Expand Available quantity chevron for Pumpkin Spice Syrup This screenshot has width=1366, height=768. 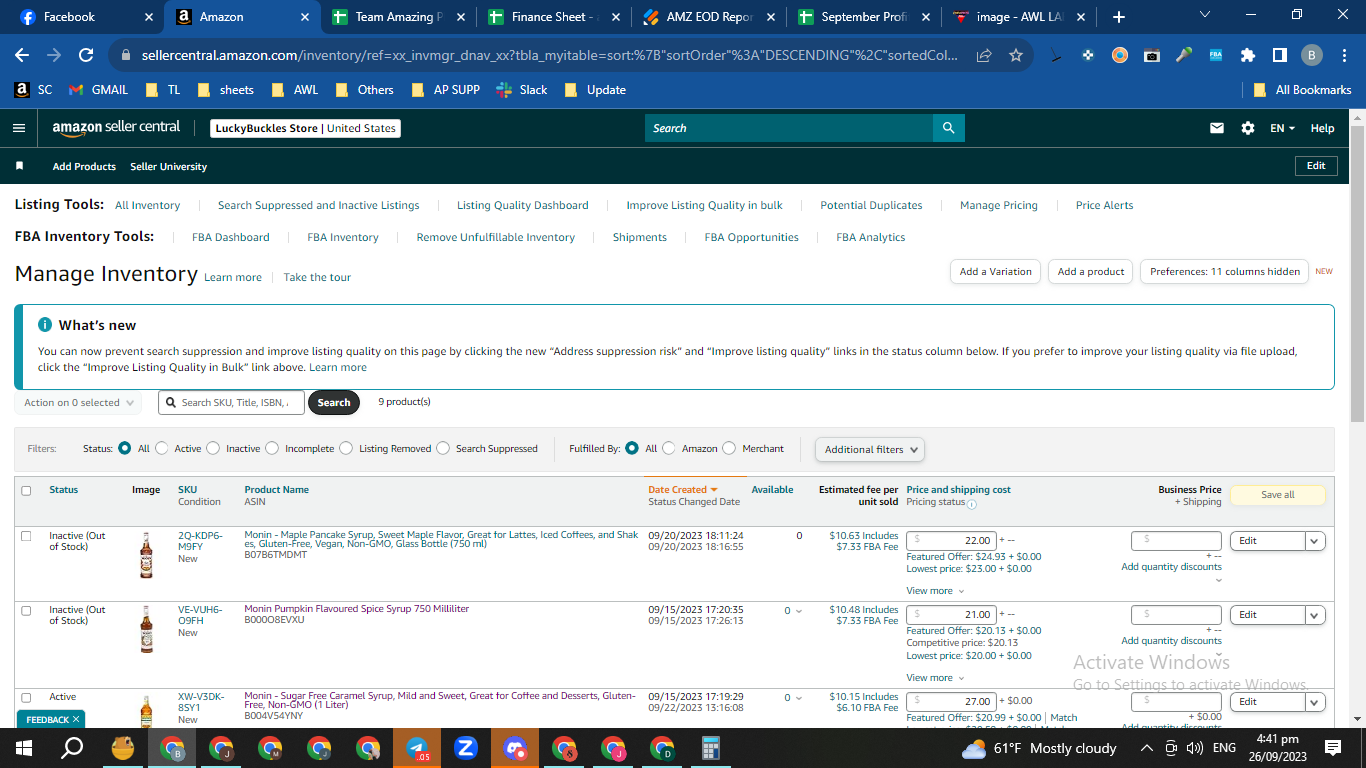(x=798, y=611)
